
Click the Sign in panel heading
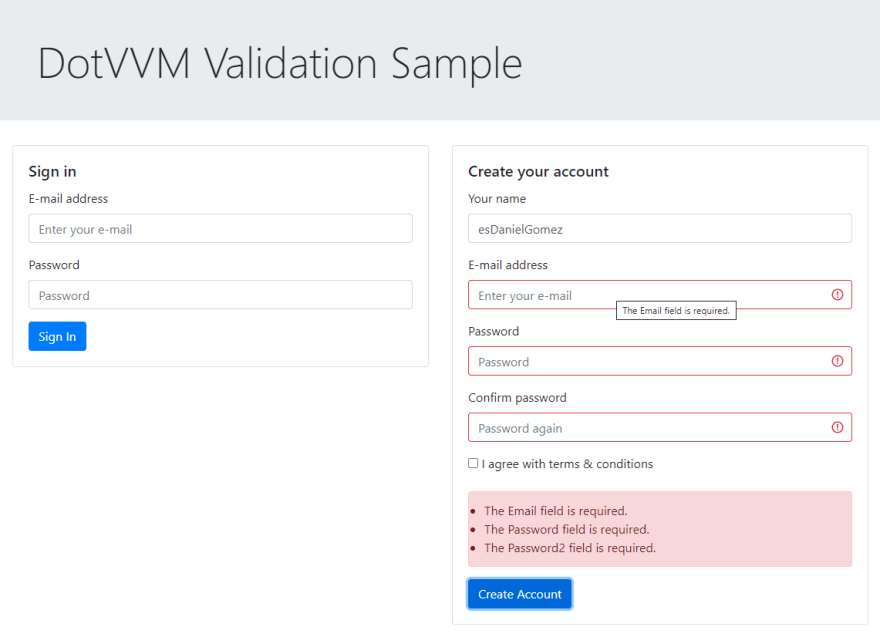[52, 172]
